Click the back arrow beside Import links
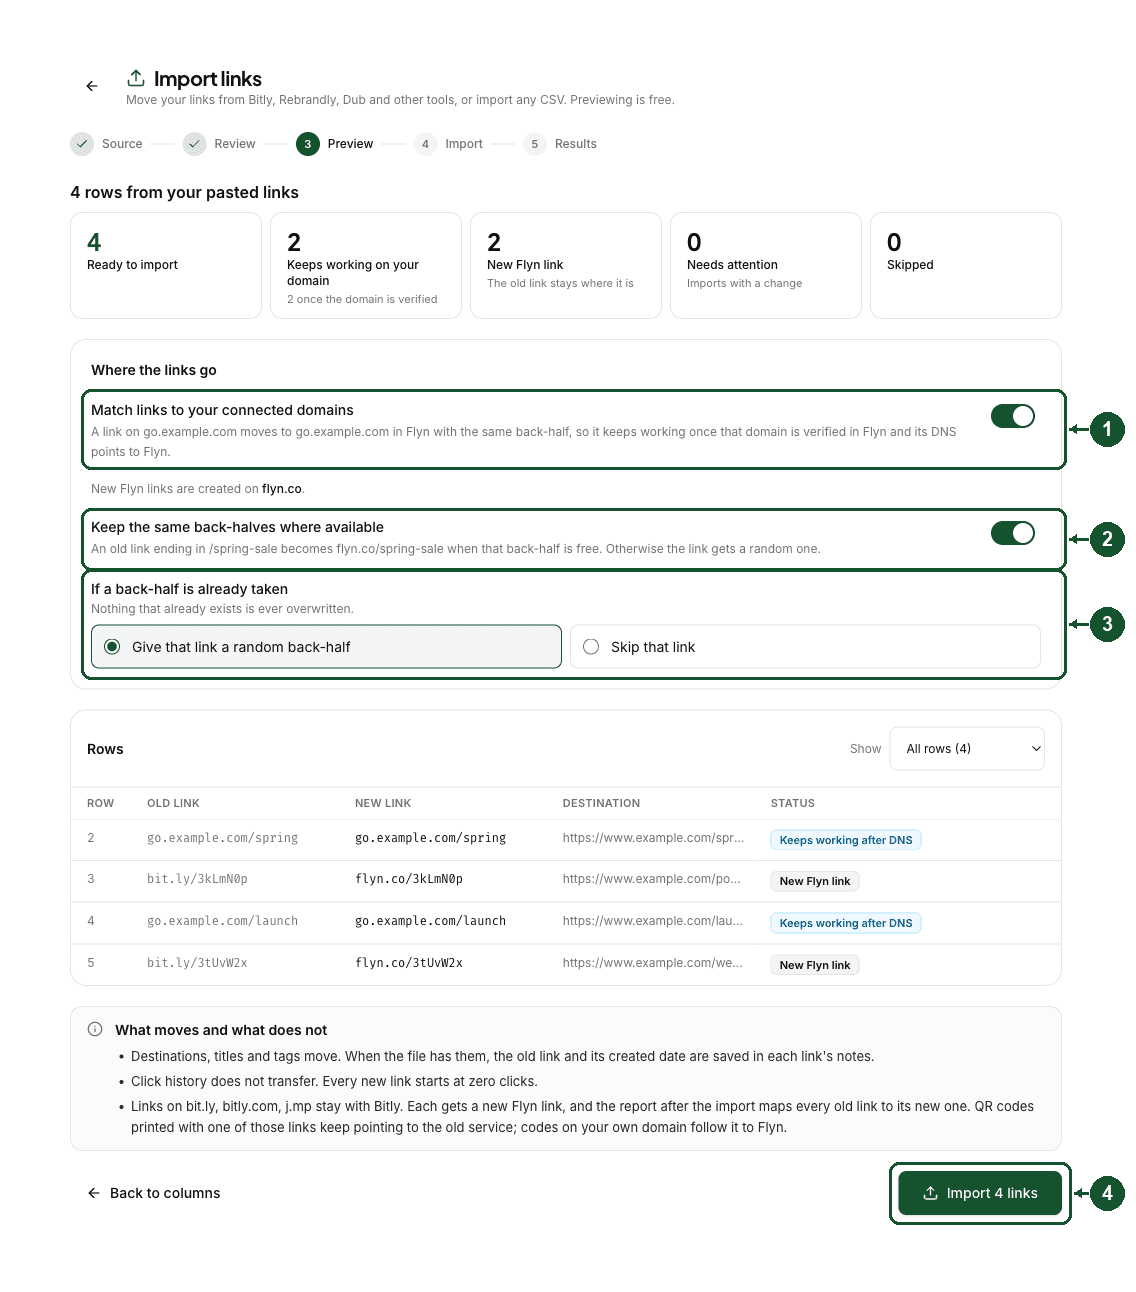Image resolution: width=1136 pixels, height=1292 pixels. point(92,86)
